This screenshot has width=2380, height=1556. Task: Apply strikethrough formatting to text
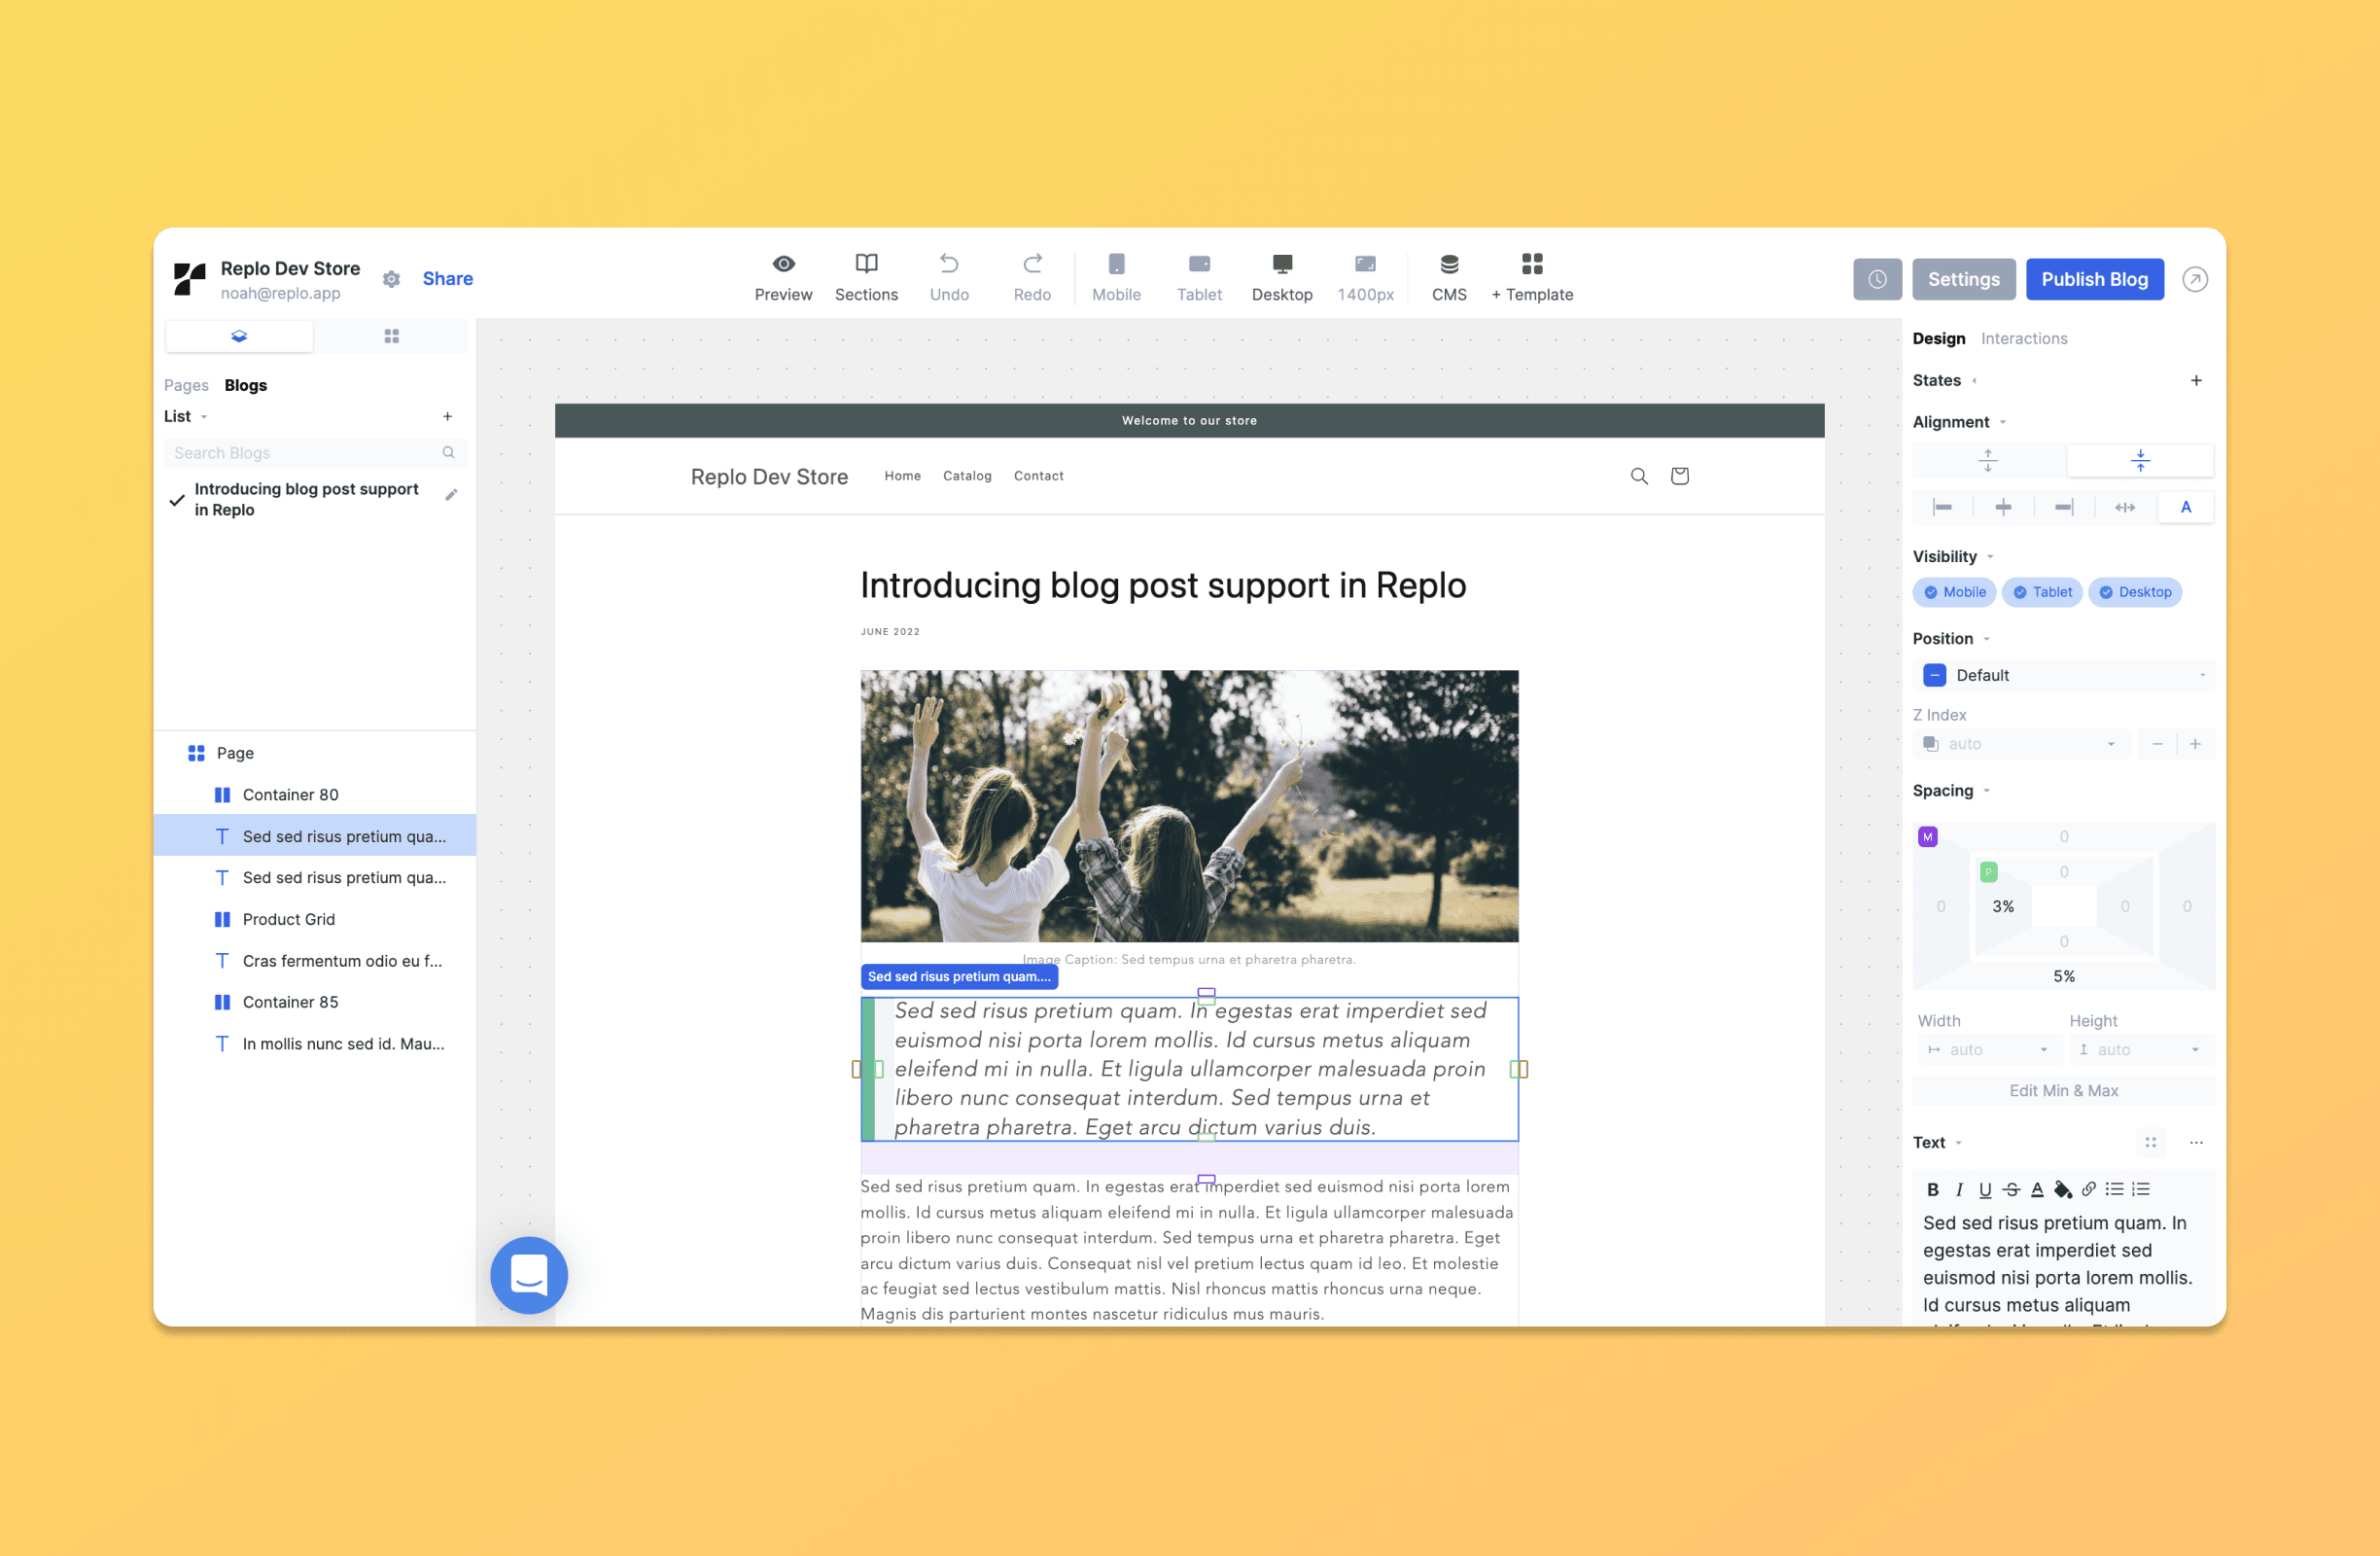pyautogui.click(x=2011, y=1189)
